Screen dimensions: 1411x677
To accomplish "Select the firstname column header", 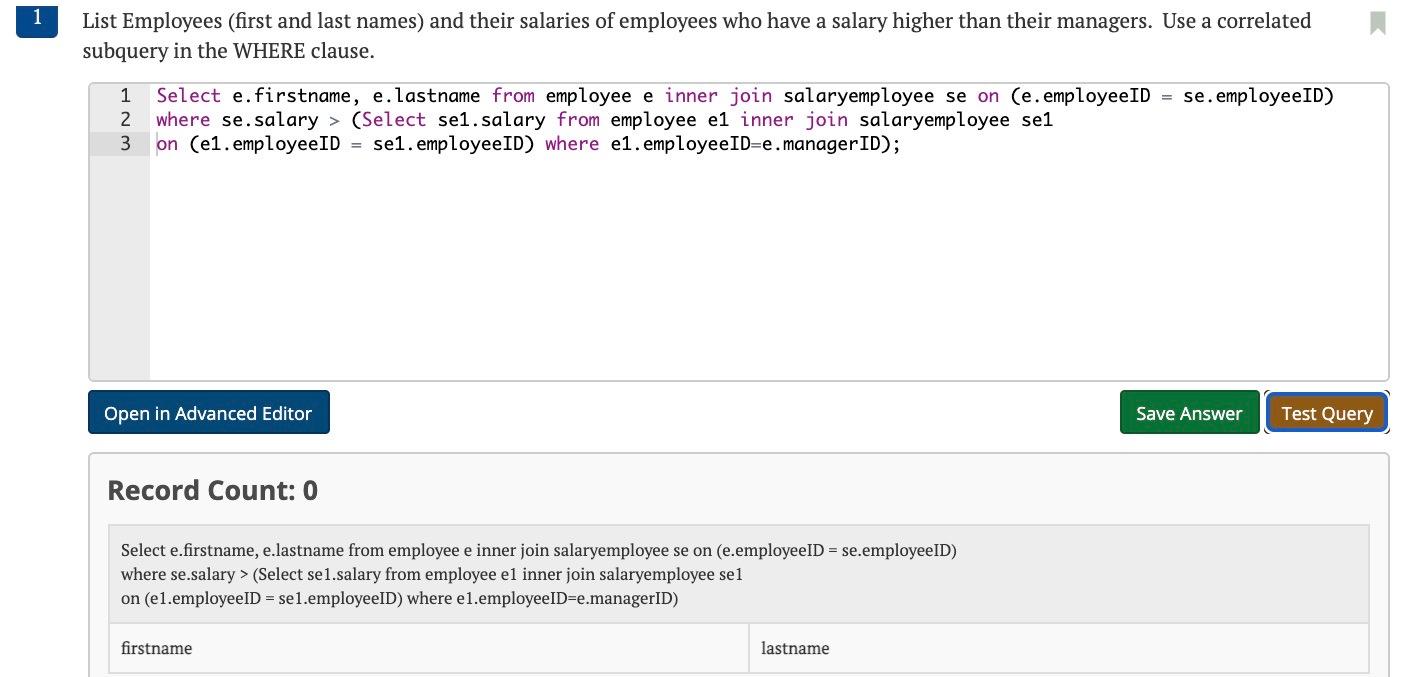I will pyautogui.click(x=156, y=648).
